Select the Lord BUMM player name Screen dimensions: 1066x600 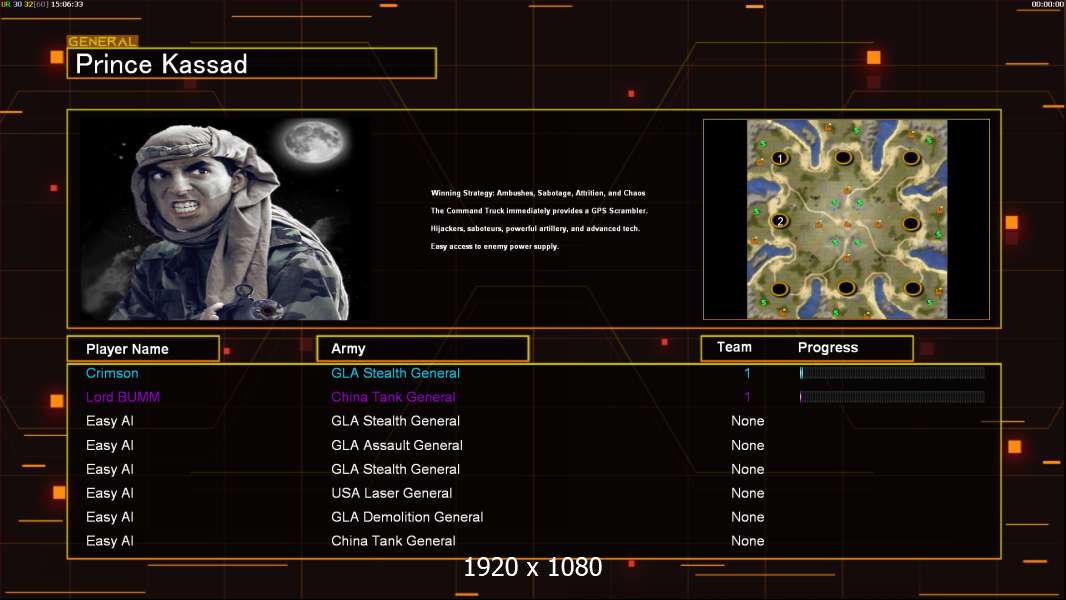point(123,397)
